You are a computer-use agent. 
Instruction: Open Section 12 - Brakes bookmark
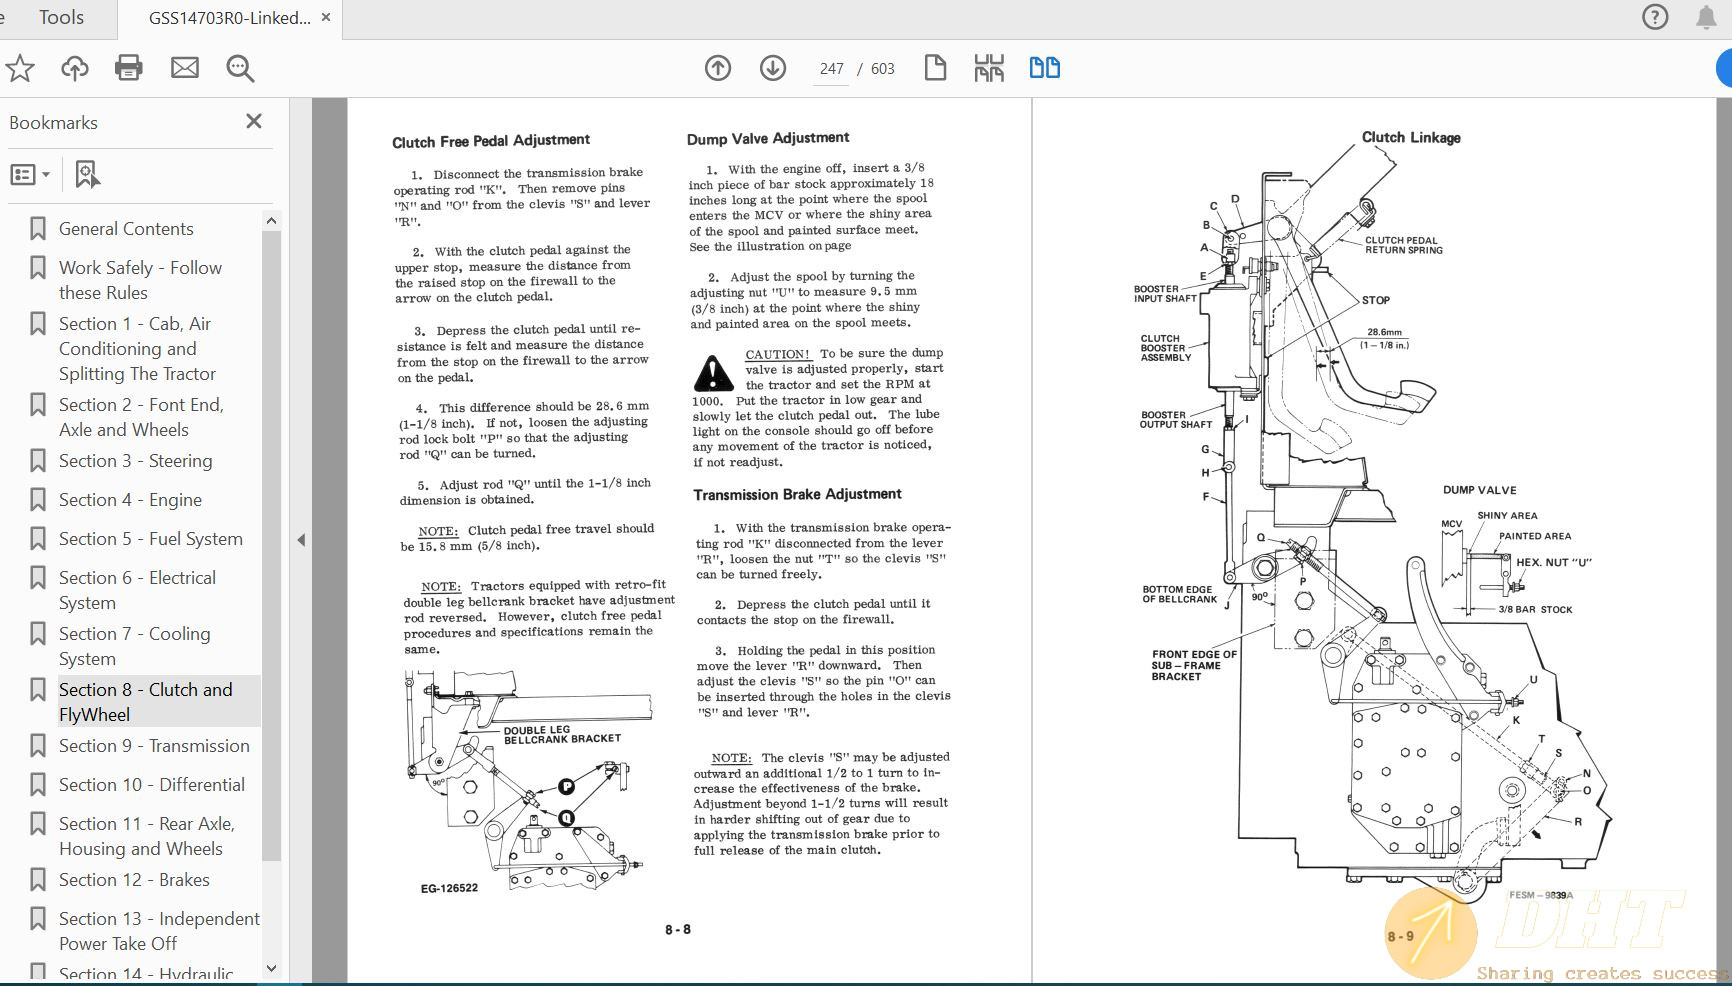[134, 880]
